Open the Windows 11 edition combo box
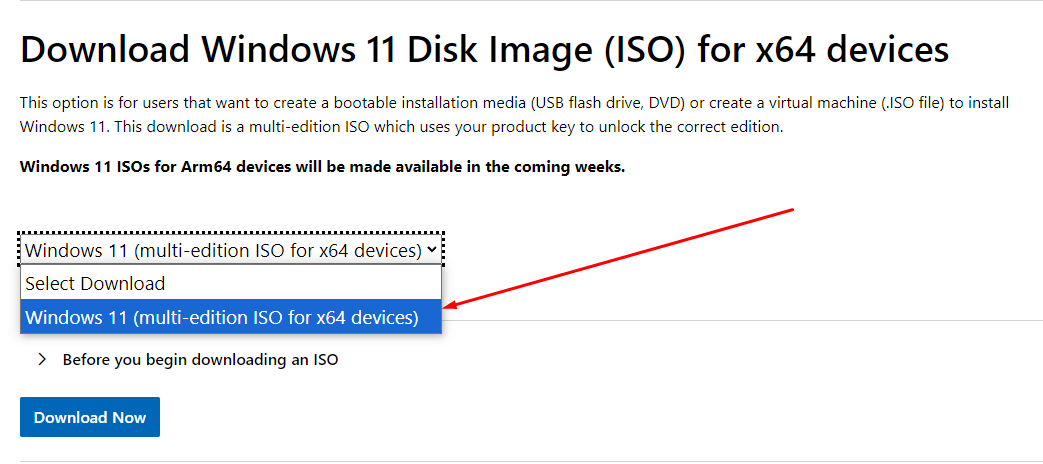This screenshot has width=1043, height=464. pos(231,250)
